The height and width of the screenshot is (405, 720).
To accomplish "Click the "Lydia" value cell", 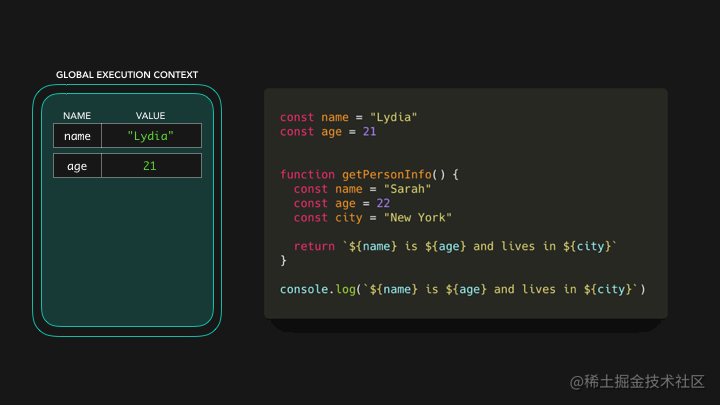I will click(151, 135).
